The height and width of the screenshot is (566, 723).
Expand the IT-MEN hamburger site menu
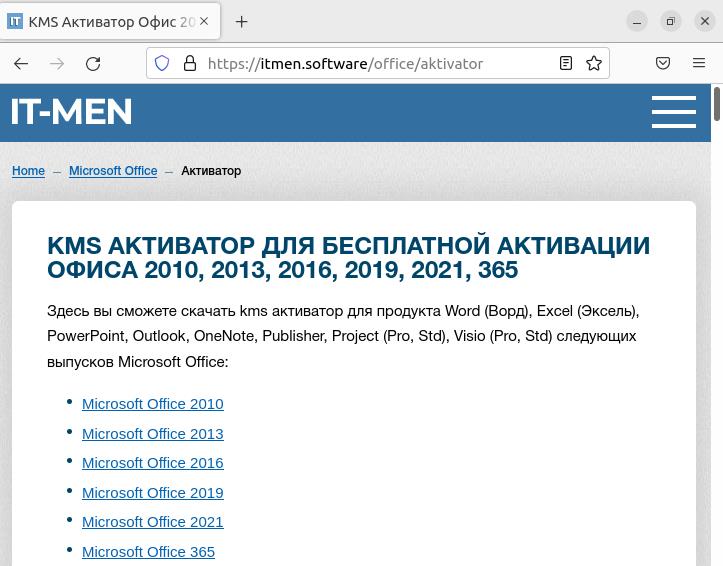[x=673, y=112]
